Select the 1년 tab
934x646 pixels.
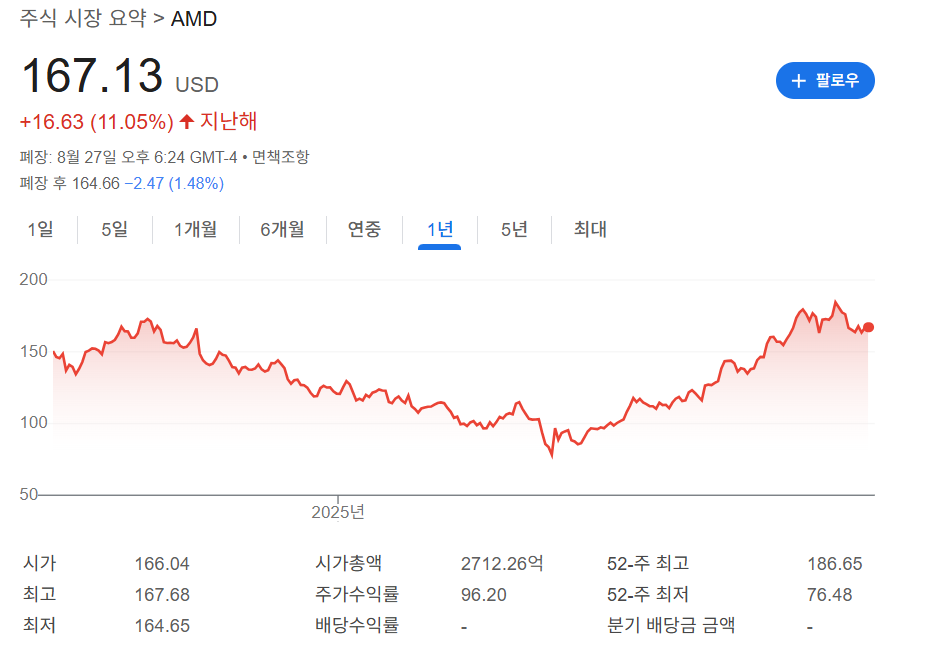(440, 229)
